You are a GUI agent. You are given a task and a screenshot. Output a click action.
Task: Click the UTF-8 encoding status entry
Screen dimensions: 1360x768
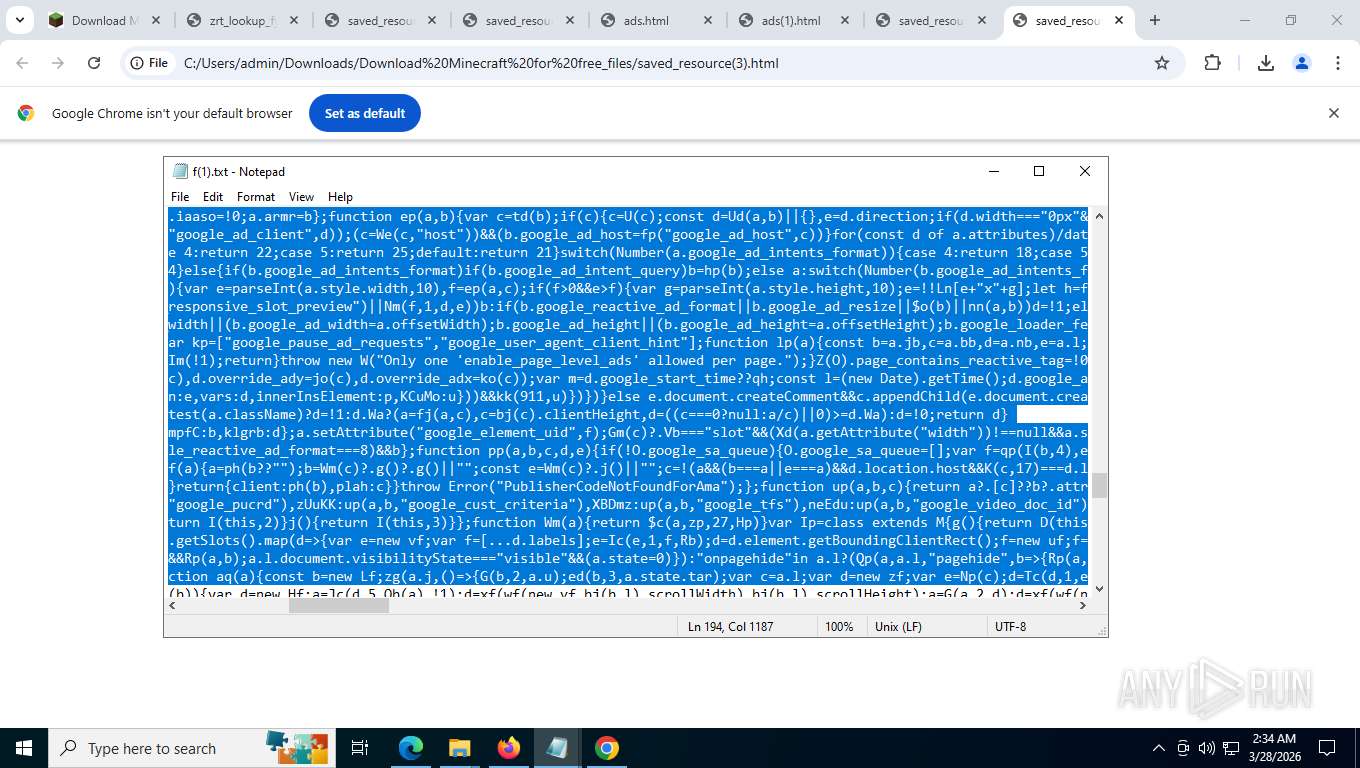[x=1010, y=626]
